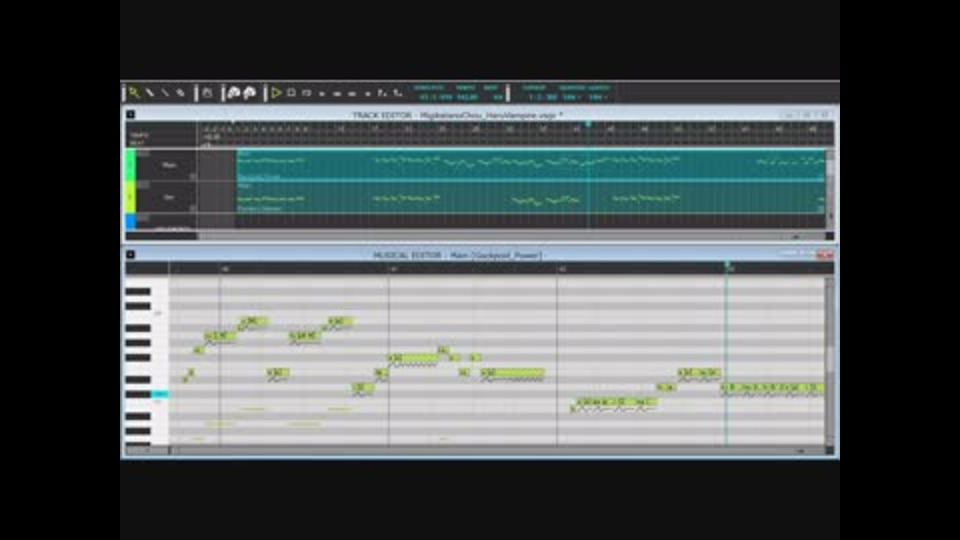Click the Har track yellow-green color strip
The width and height of the screenshot is (960, 540).
coord(130,197)
